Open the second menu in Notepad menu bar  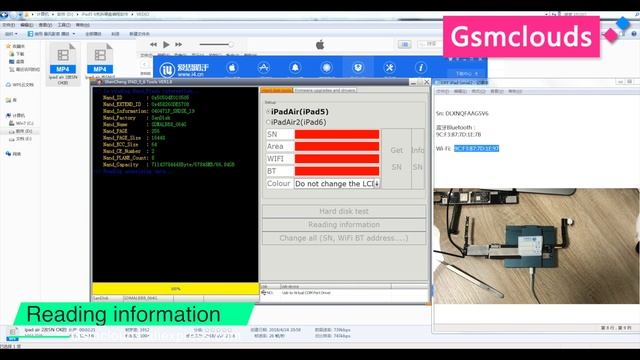(x=460, y=91)
